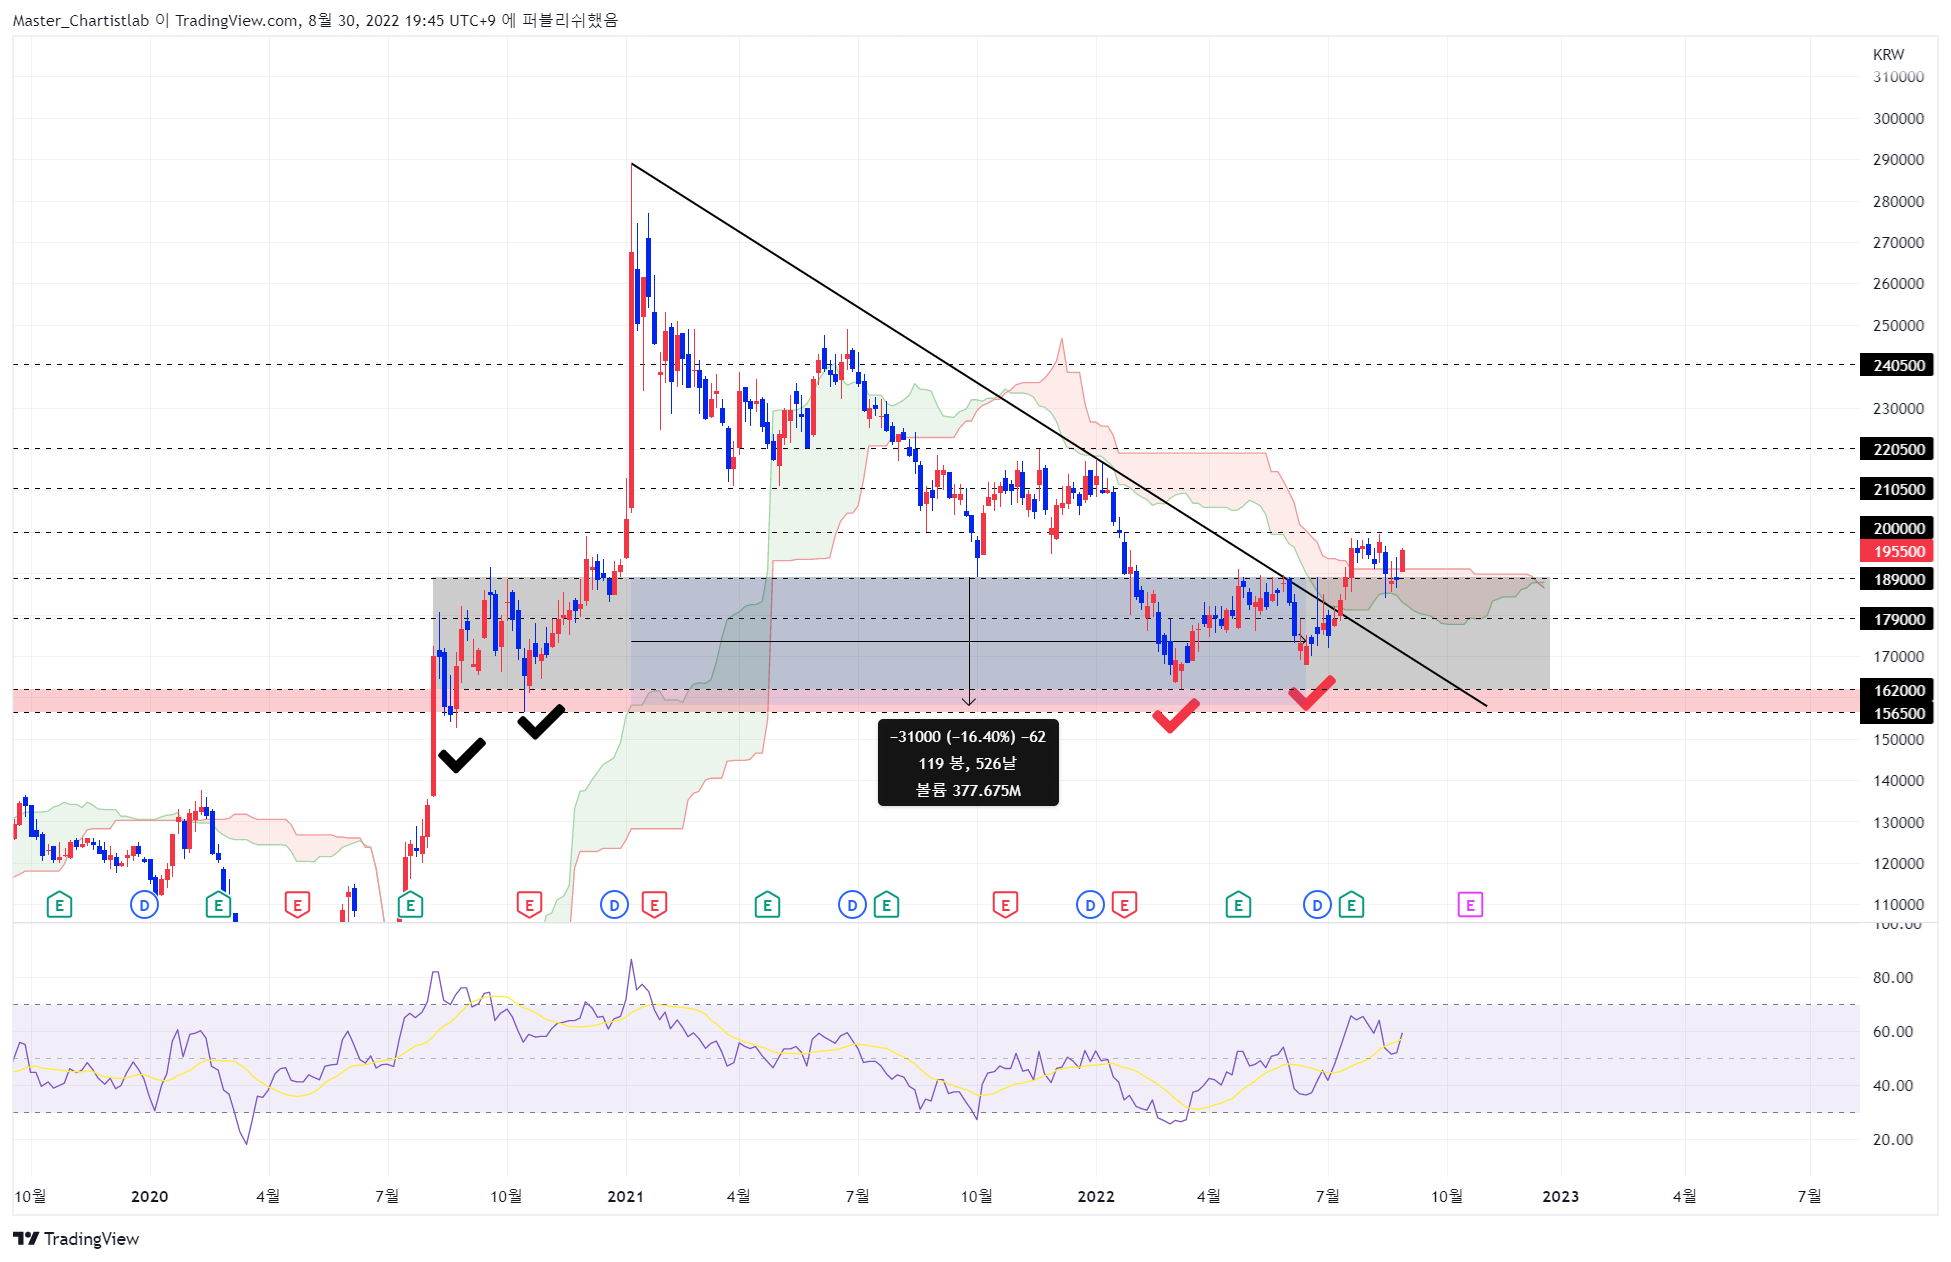Click the 2020 label on the time axis

pyautogui.click(x=149, y=1197)
